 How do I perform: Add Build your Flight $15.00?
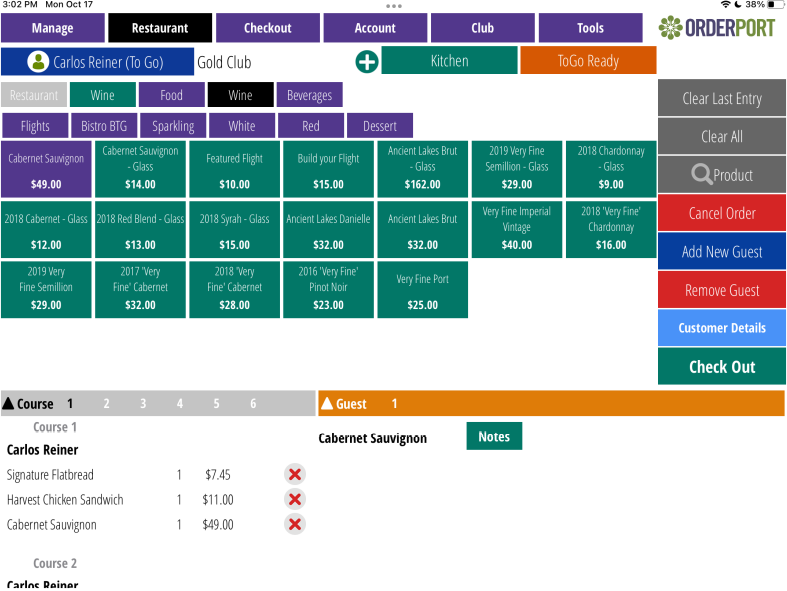(328, 169)
